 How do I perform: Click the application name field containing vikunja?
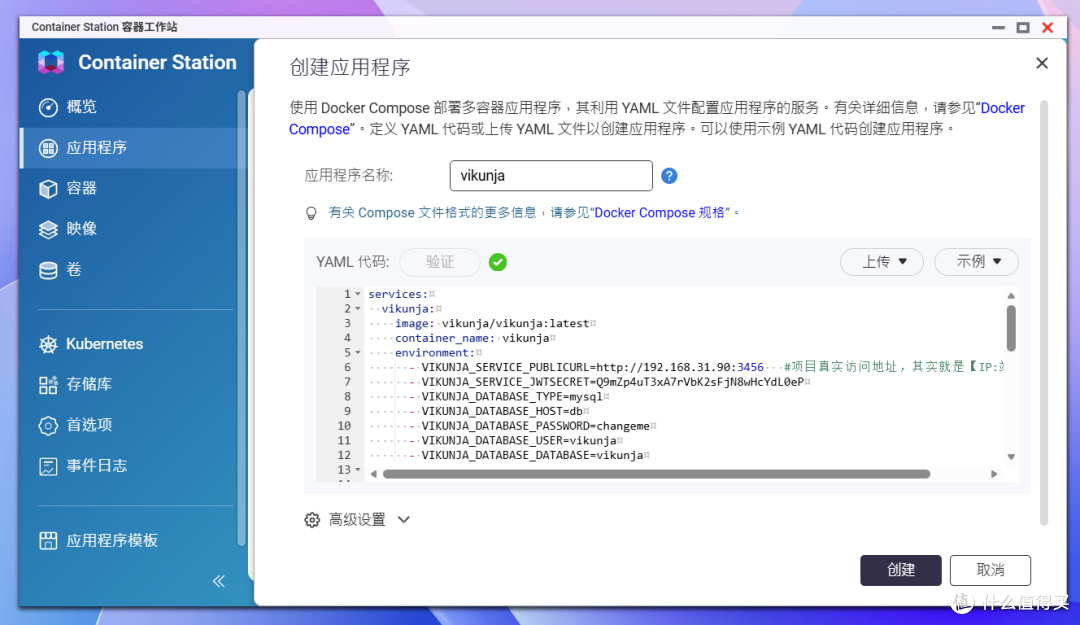coord(551,176)
